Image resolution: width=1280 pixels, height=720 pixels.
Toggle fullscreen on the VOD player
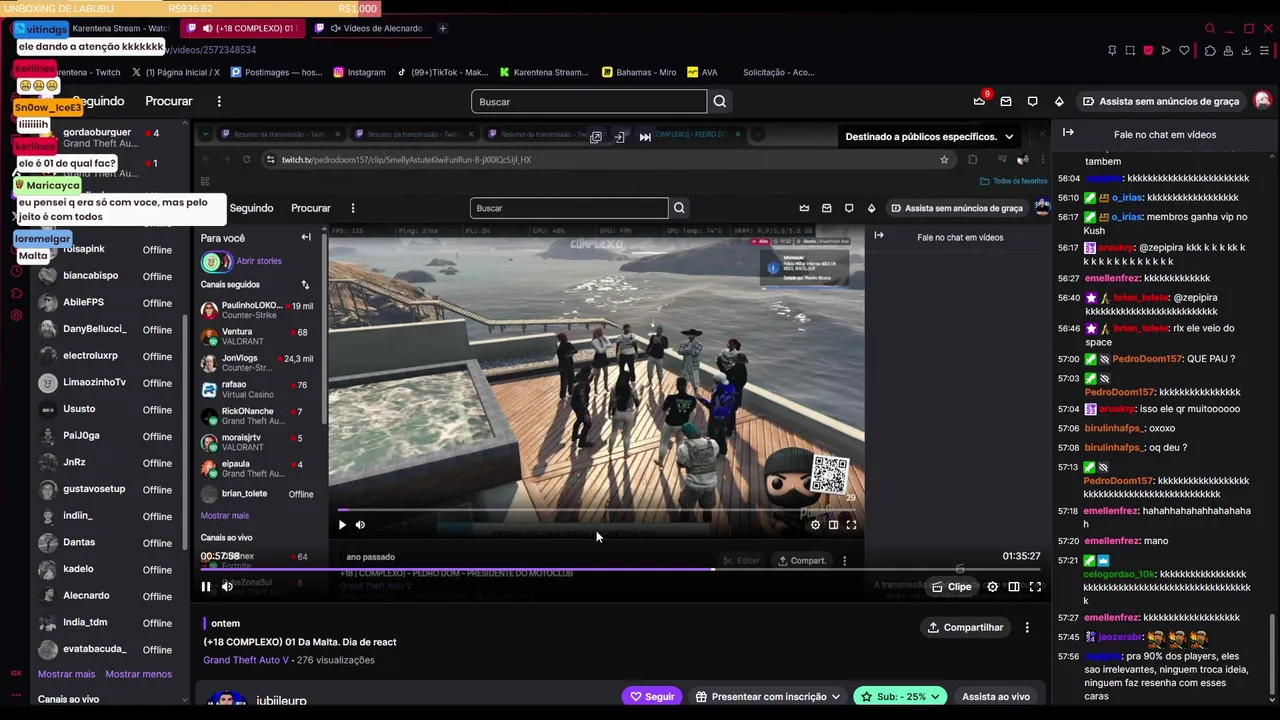click(1035, 587)
